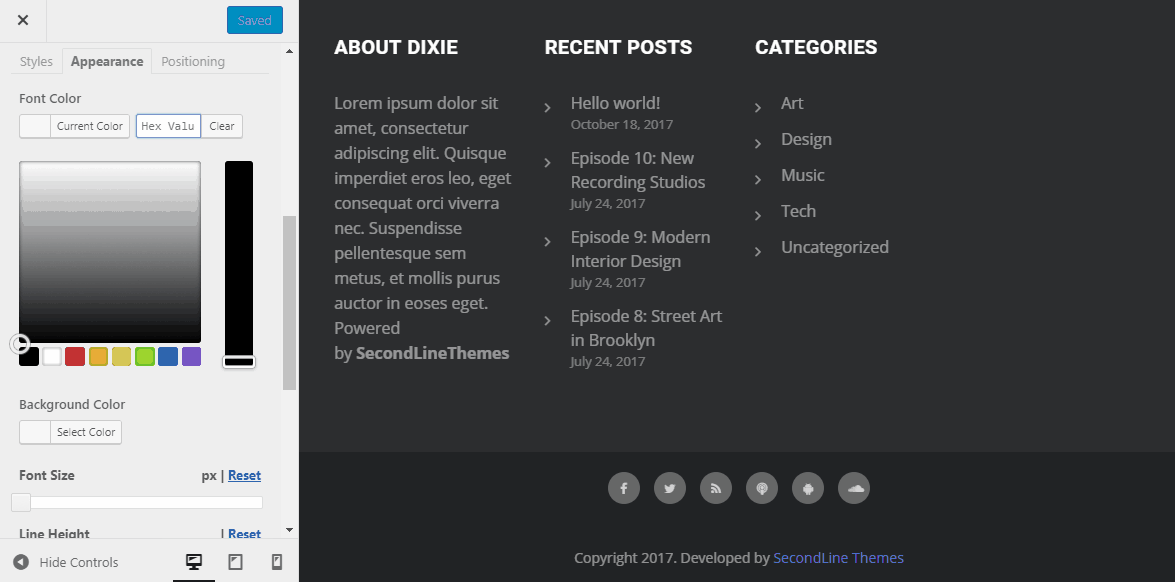This screenshot has height=582, width=1175.
Task: Click the Apple Podcasts icon in footer
Action: click(x=762, y=488)
